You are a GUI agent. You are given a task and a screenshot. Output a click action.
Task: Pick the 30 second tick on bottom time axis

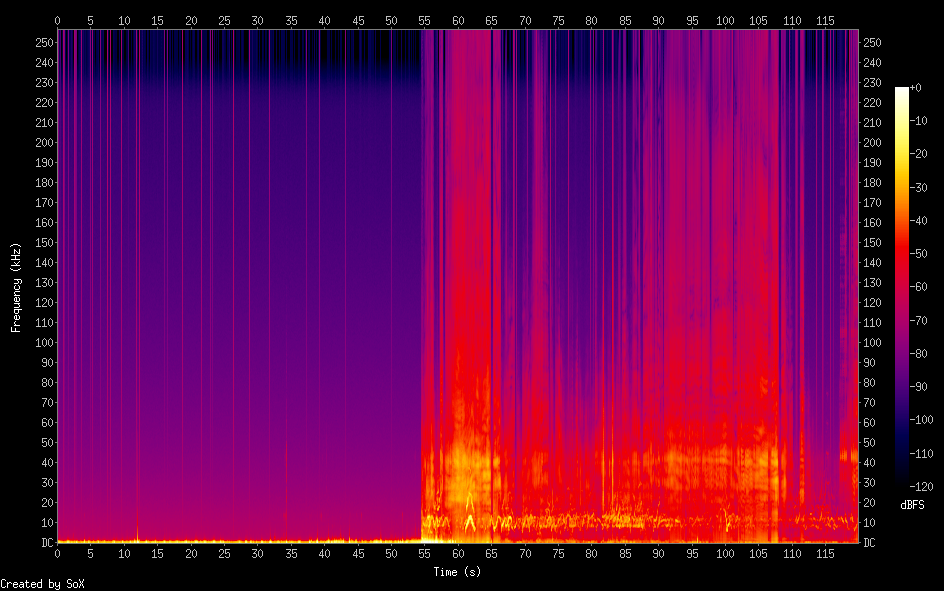coord(257,553)
